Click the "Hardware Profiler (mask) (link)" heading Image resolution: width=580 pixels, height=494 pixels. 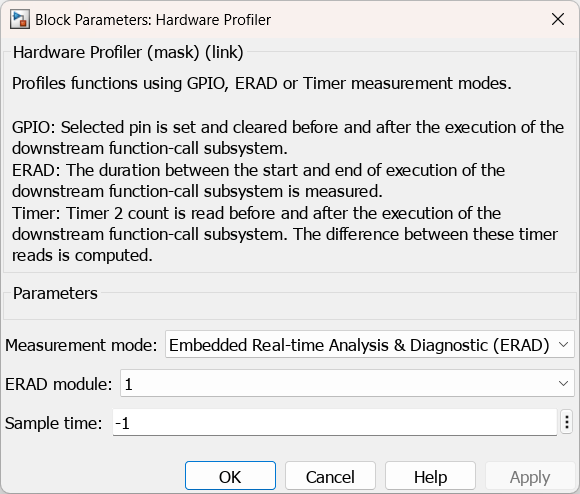click(x=128, y=52)
